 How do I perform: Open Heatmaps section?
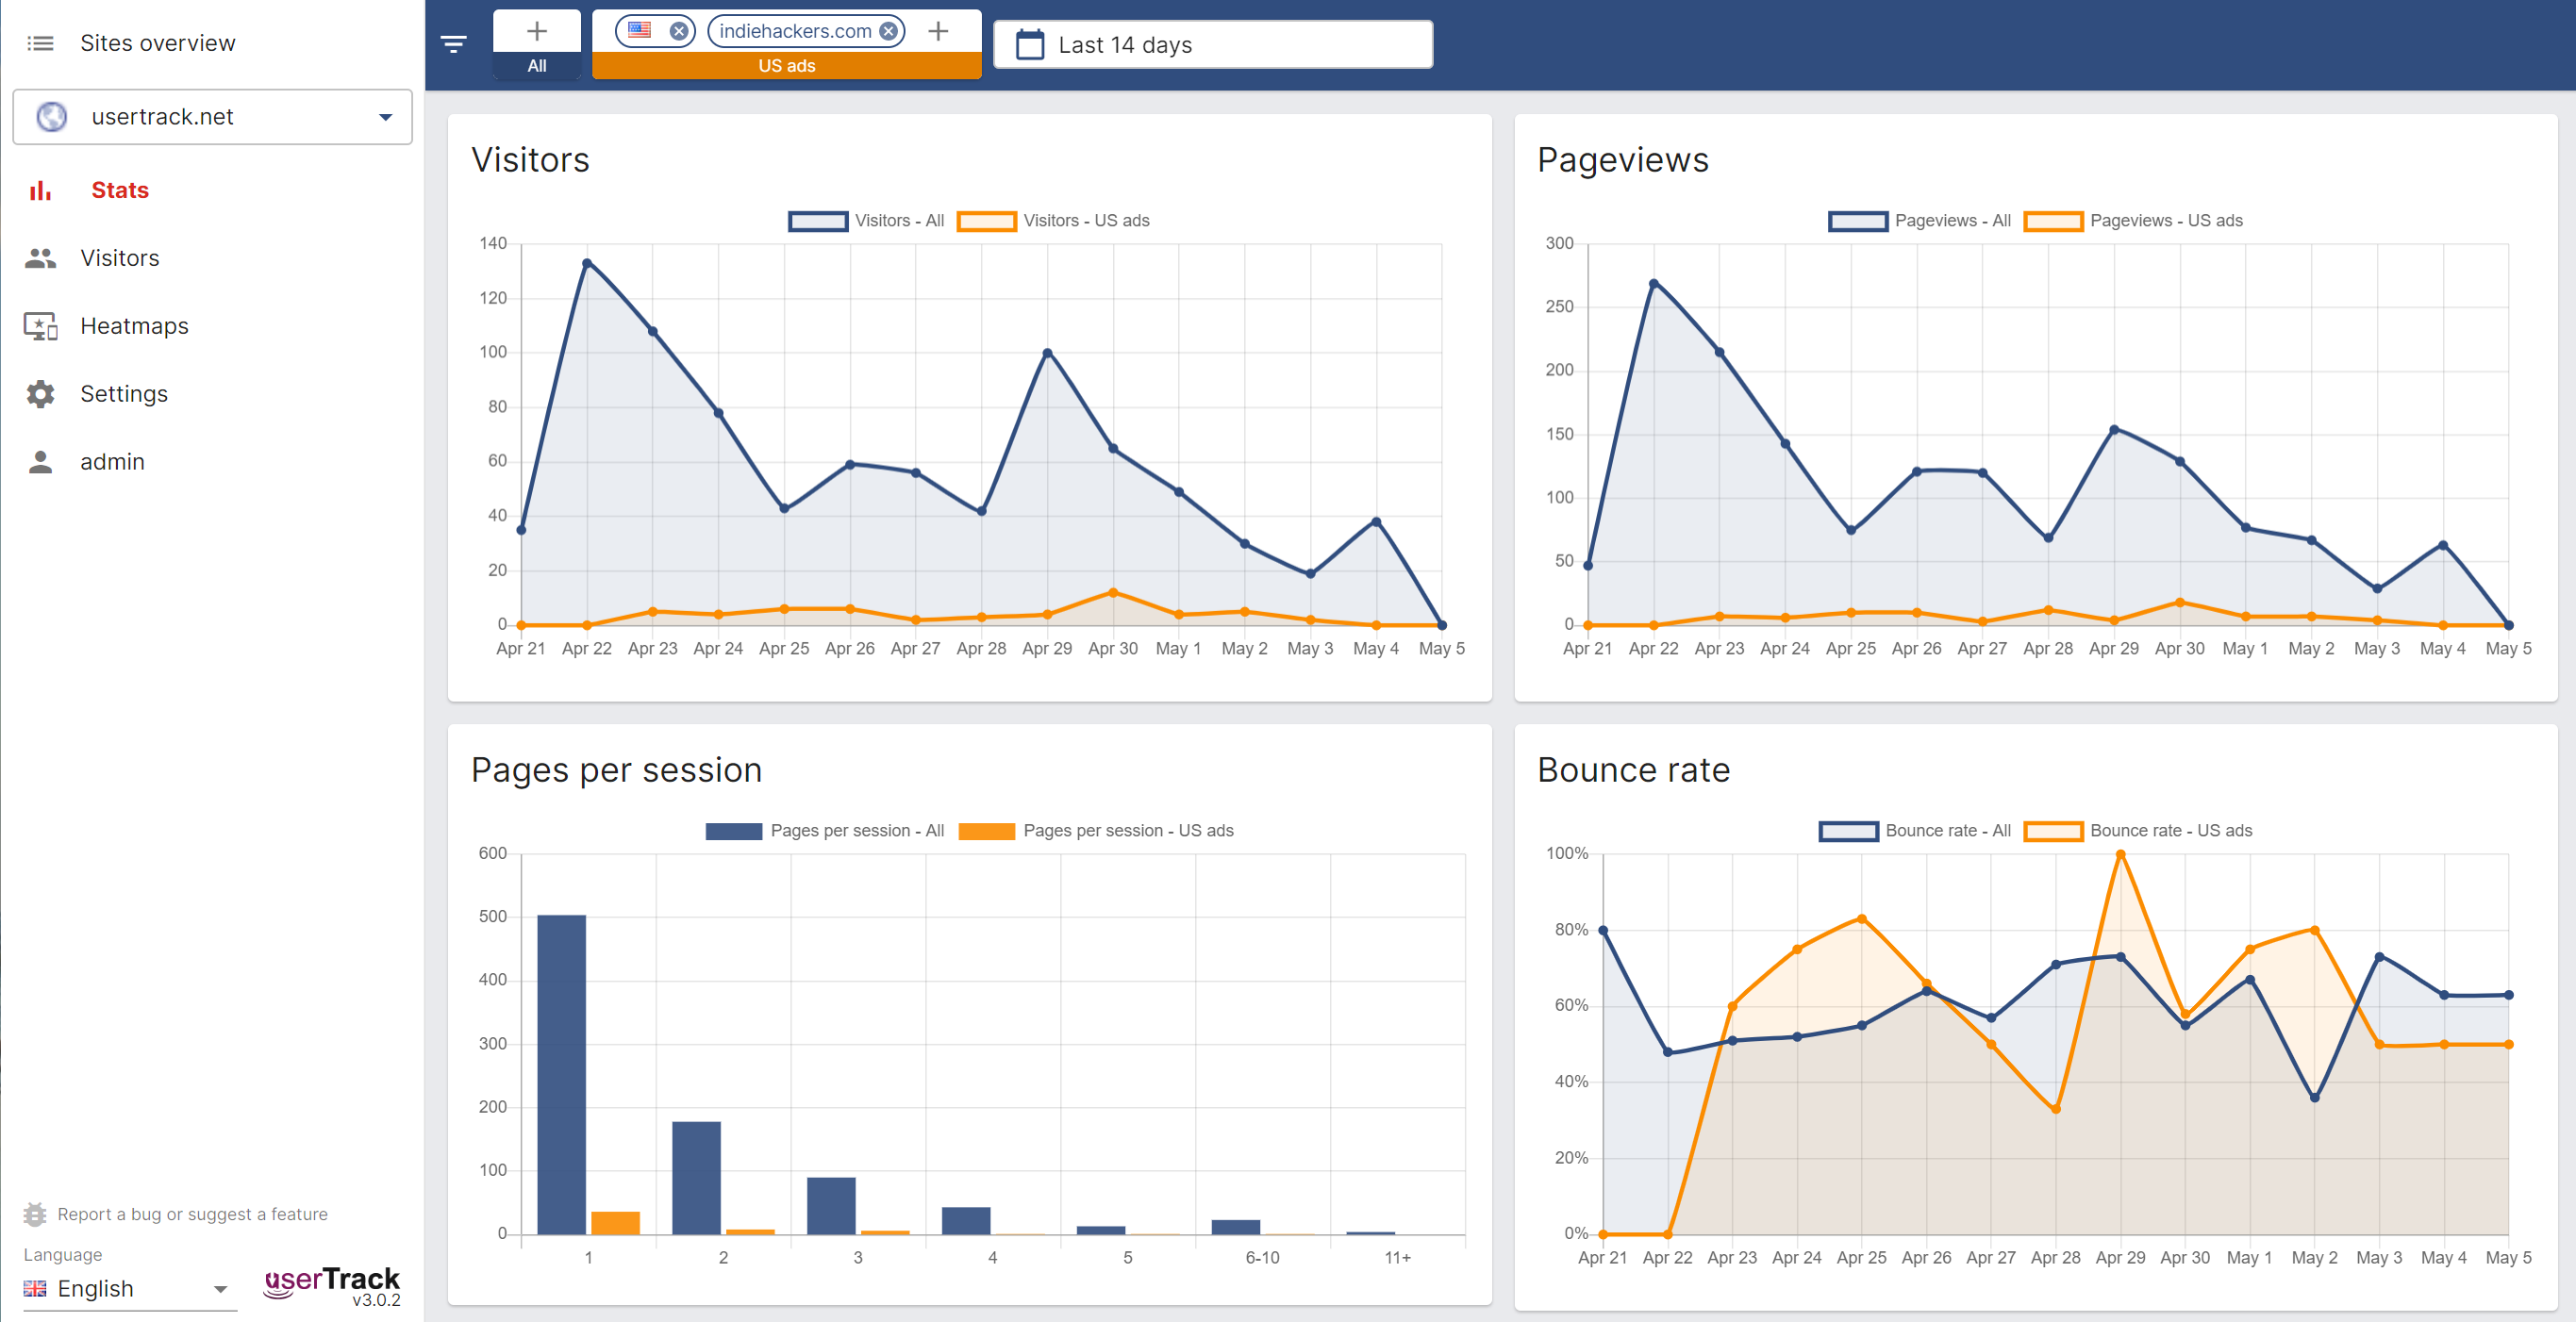point(134,326)
